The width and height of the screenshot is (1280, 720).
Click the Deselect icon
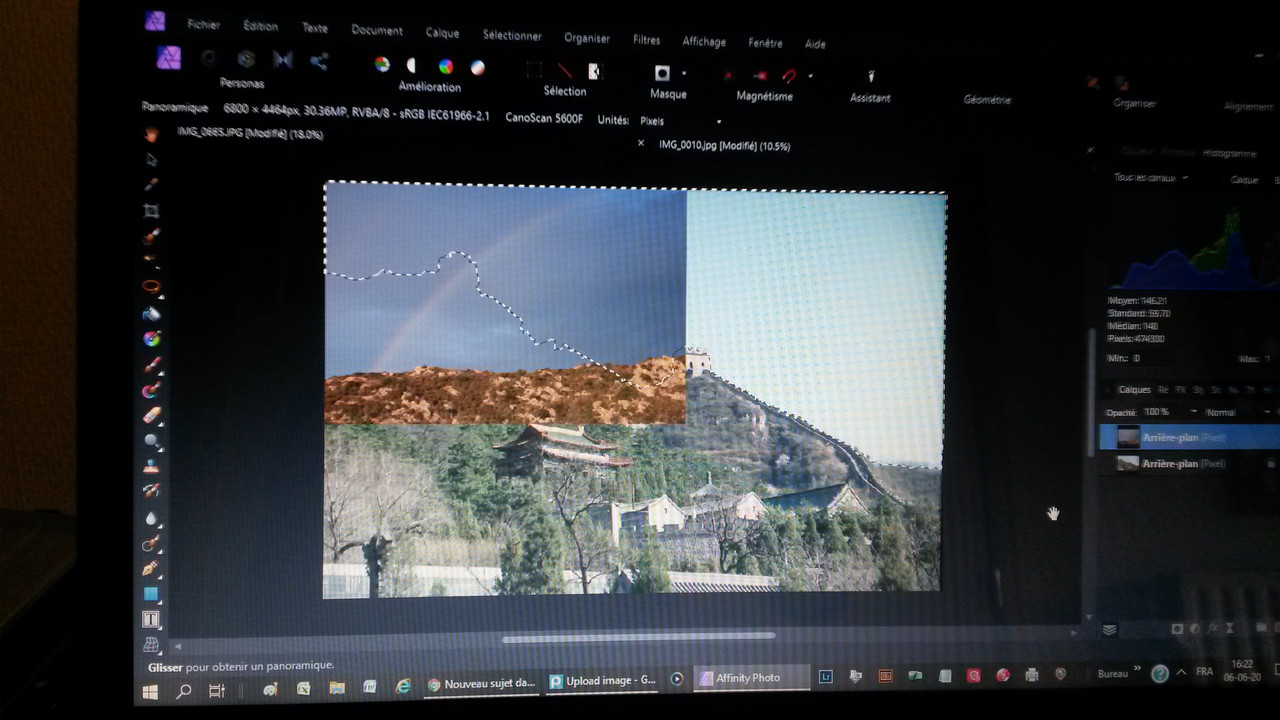coord(565,70)
